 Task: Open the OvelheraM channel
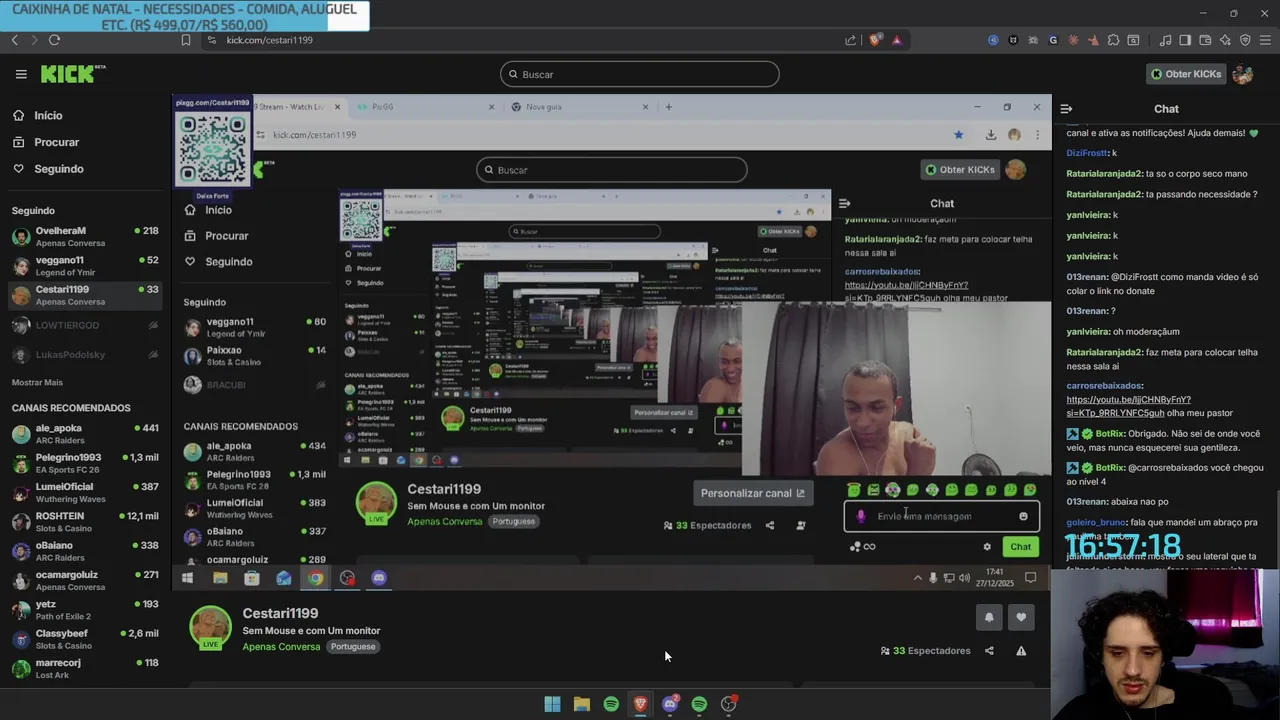(x=85, y=237)
